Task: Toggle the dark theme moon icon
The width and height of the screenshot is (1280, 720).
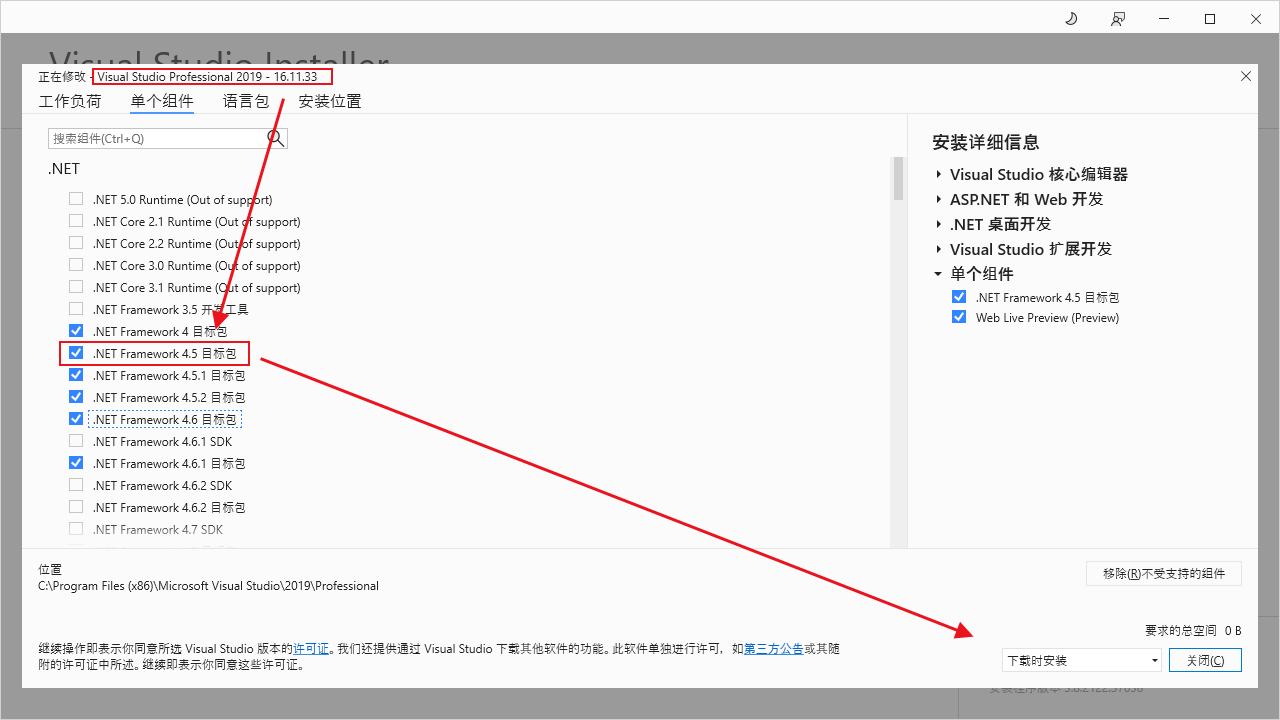Action: 1071,19
